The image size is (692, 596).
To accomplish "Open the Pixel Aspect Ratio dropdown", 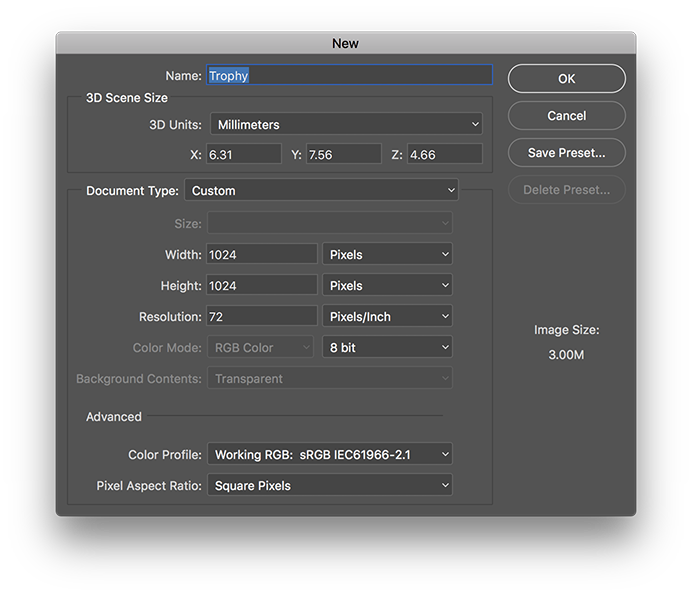I will click(x=329, y=486).
